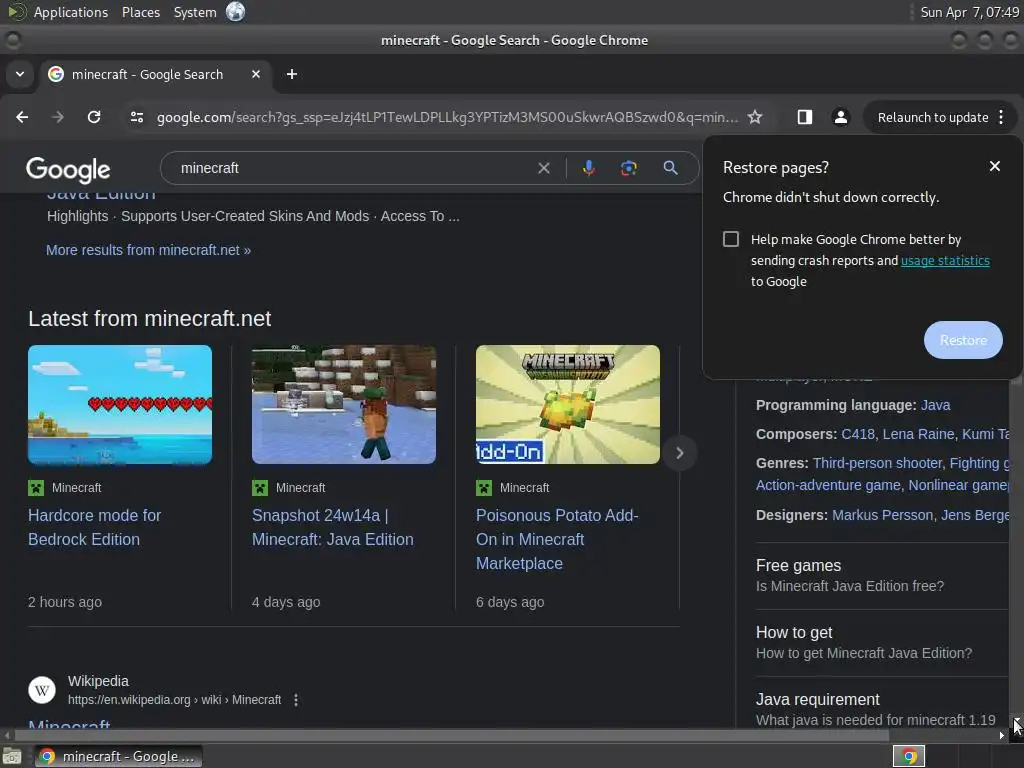This screenshot has height=768, width=1024.
Task: Open site information icon in address bar
Action: click(x=137, y=117)
